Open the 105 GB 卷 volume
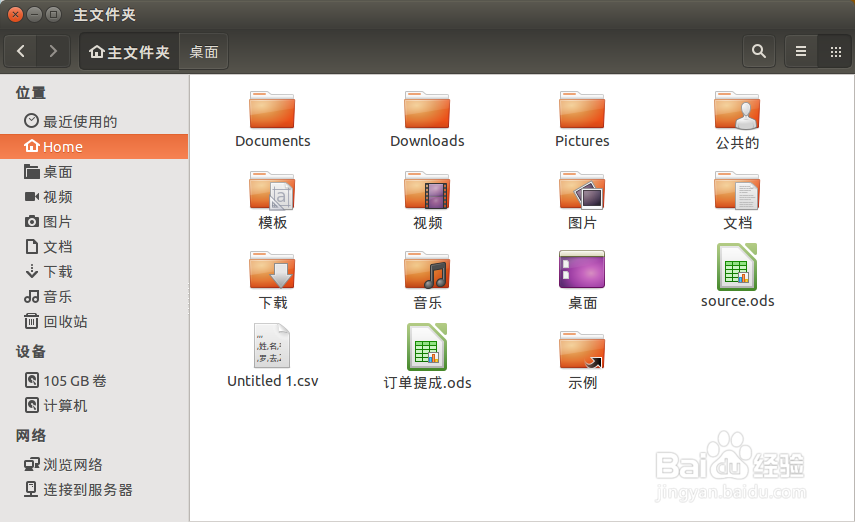855x522 pixels. coord(94,380)
